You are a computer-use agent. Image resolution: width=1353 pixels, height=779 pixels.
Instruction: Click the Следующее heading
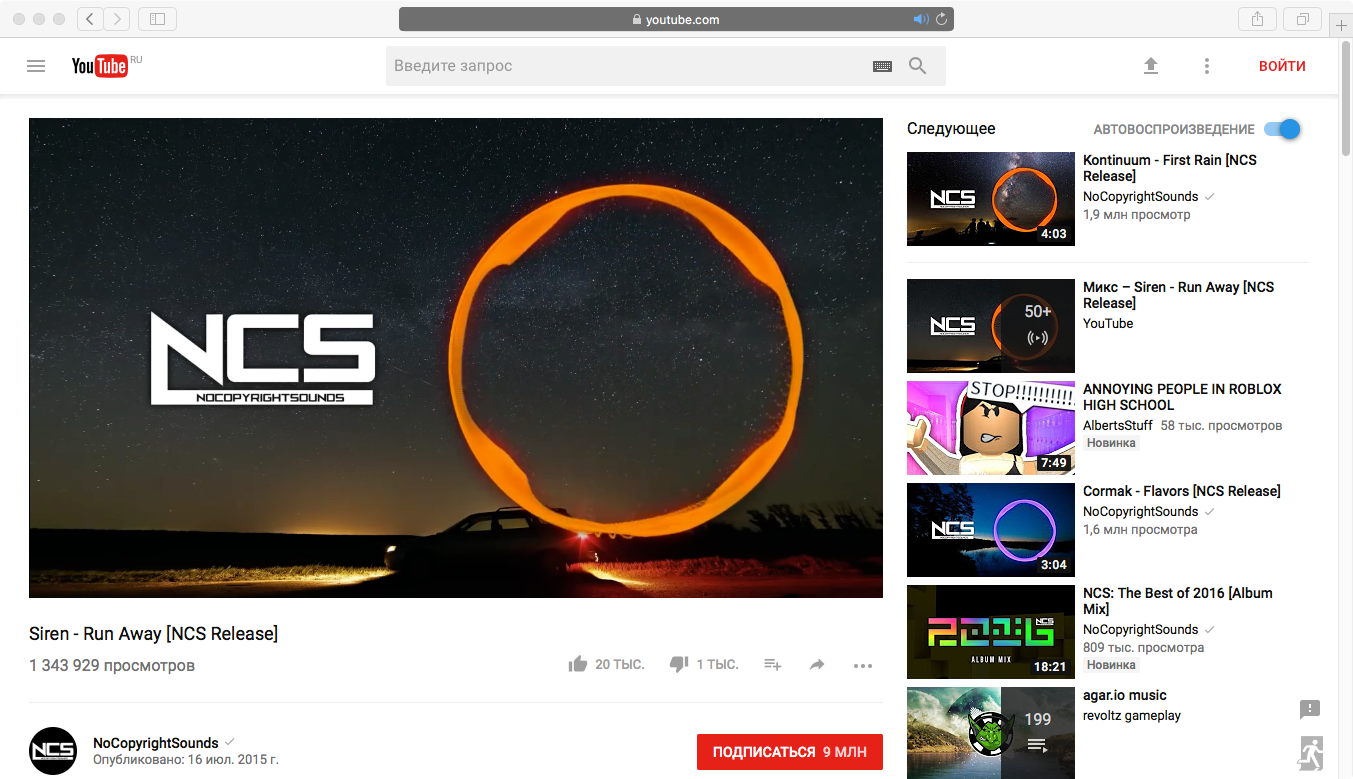(x=951, y=129)
